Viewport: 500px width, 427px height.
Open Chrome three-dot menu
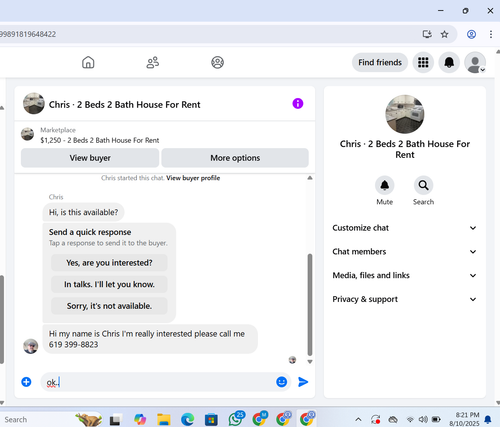pyautogui.click(x=491, y=34)
